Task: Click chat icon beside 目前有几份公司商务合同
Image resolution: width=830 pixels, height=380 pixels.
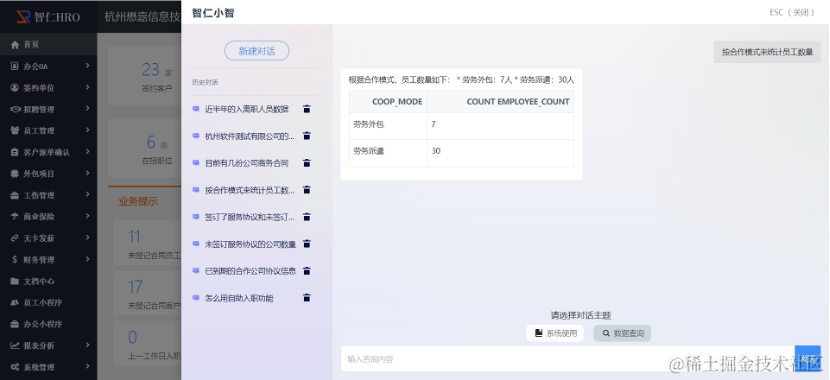Action: [x=196, y=163]
